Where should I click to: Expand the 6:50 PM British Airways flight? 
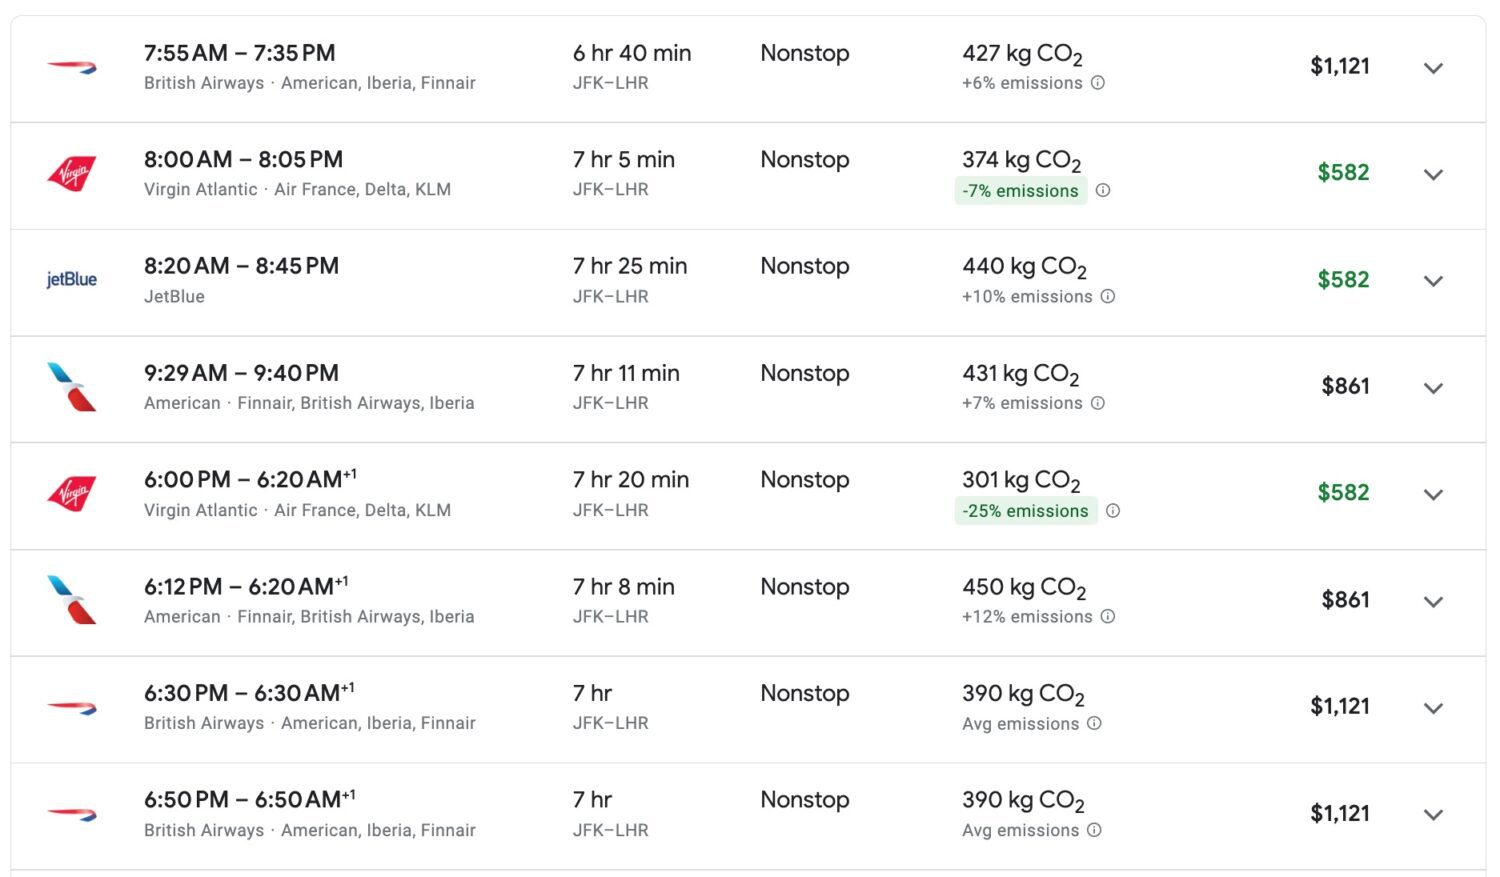coord(1433,814)
